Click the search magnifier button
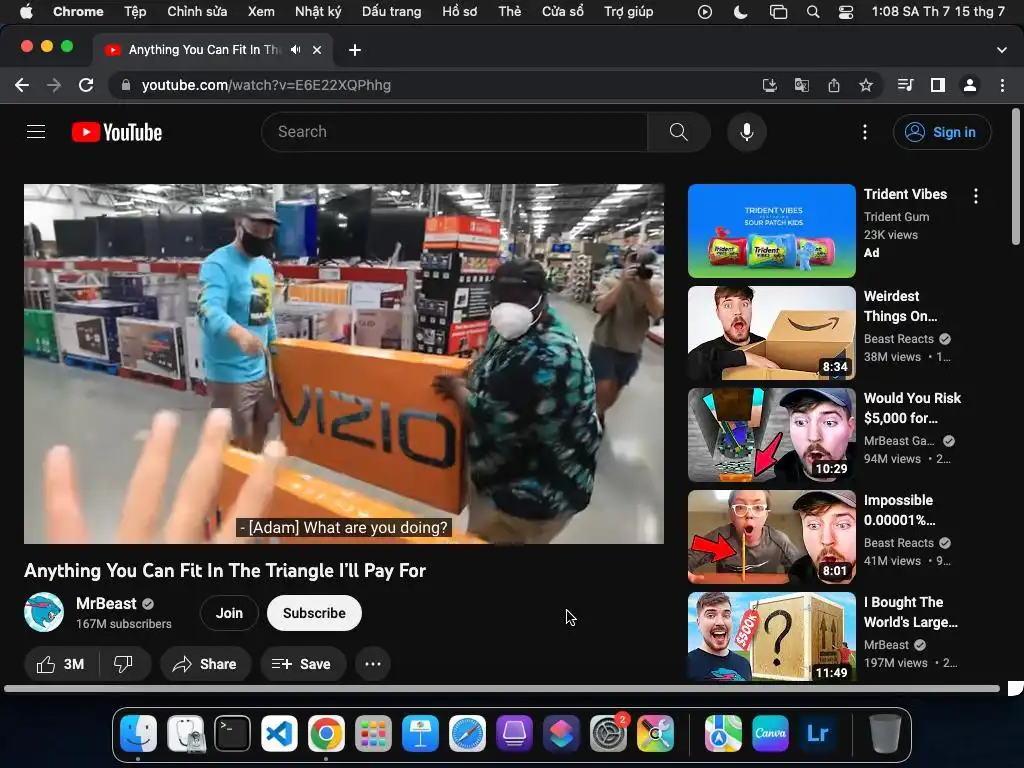The image size is (1024, 768). pyautogui.click(x=679, y=132)
